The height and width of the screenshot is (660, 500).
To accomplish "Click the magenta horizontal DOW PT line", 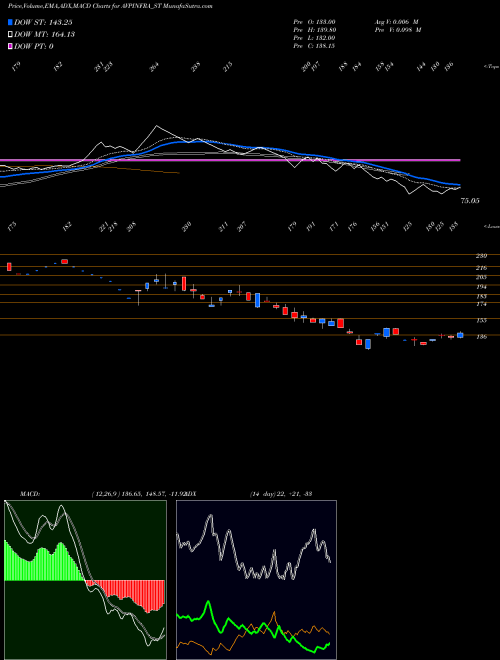I will coord(230,160).
